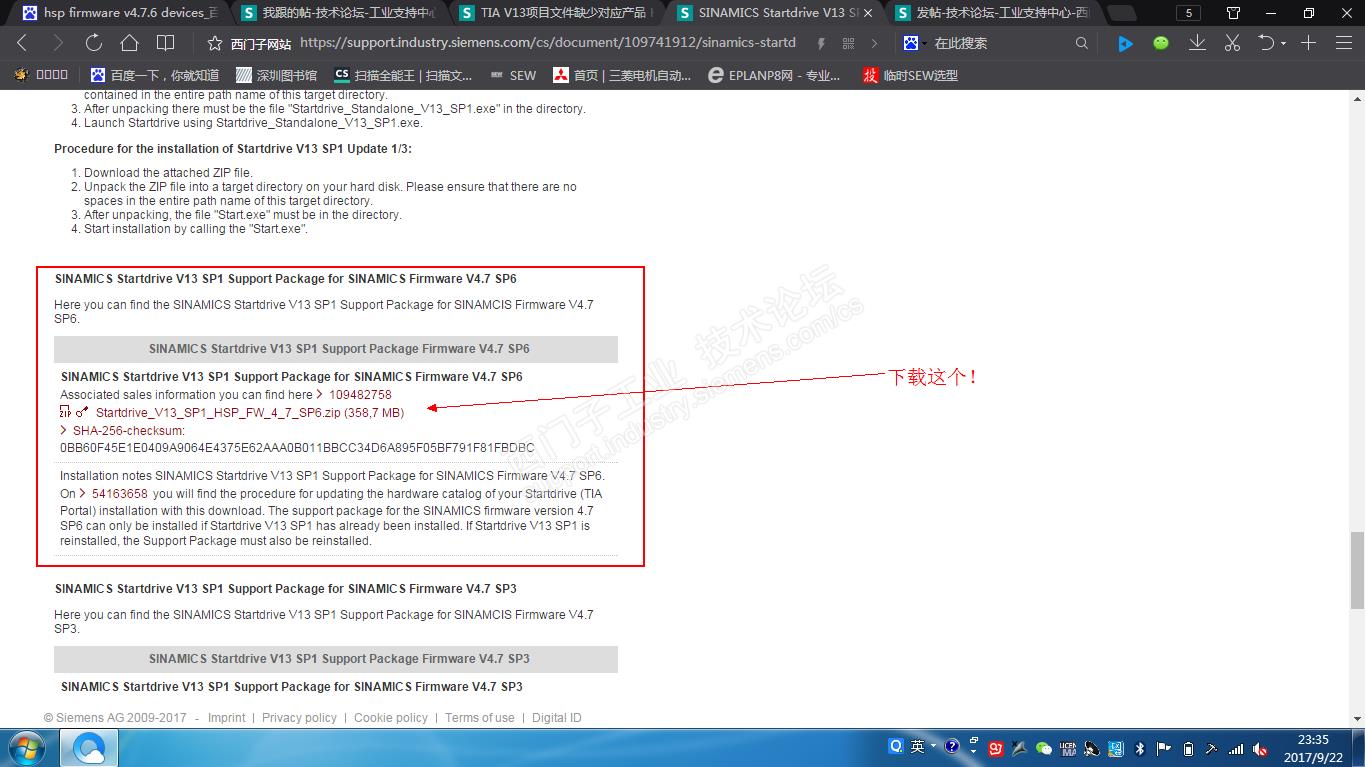
Task: Open the first bookmark with bee icon
Action: [x=41, y=75]
